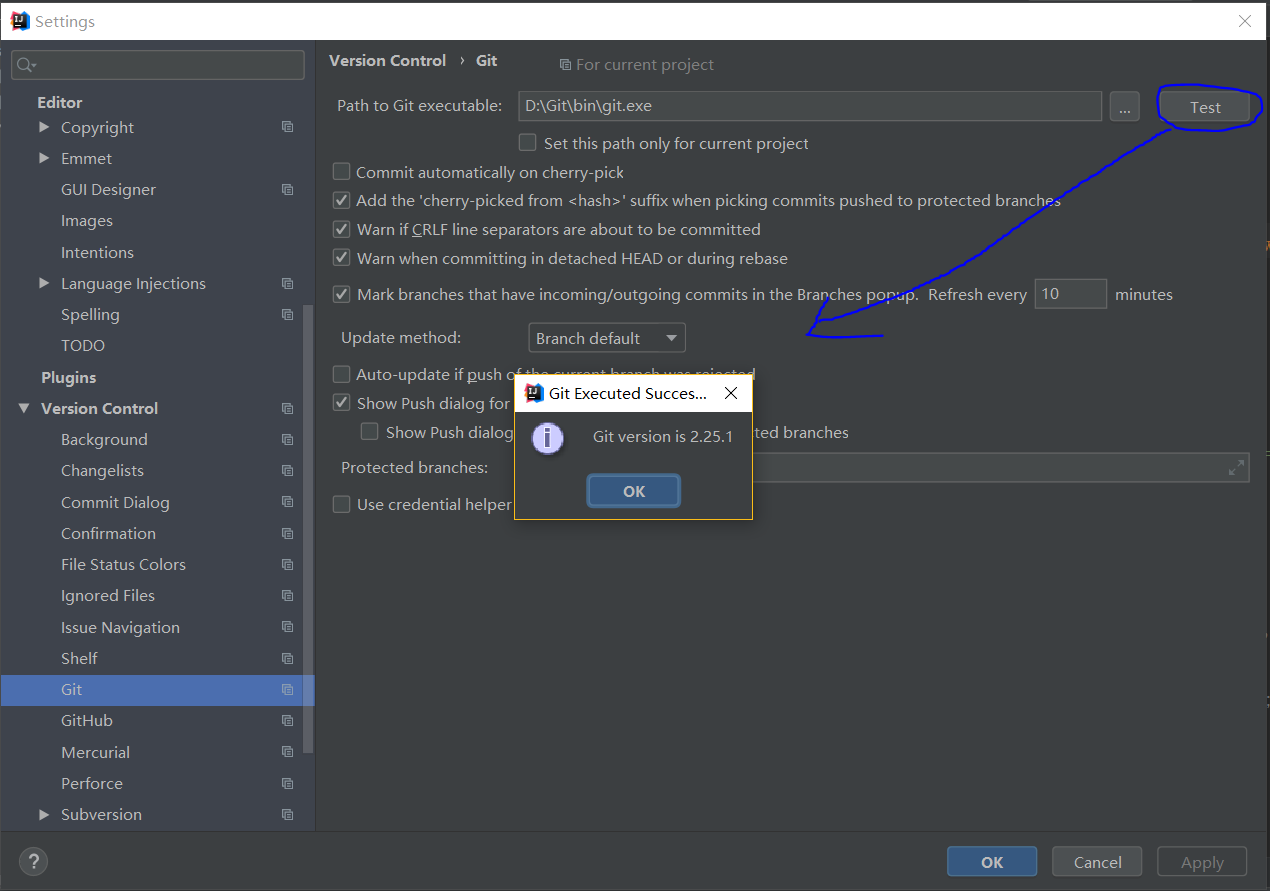Click the project-level icon beside Confirmation
This screenshot has width=1270, height=891.
(x=288, y=533)
